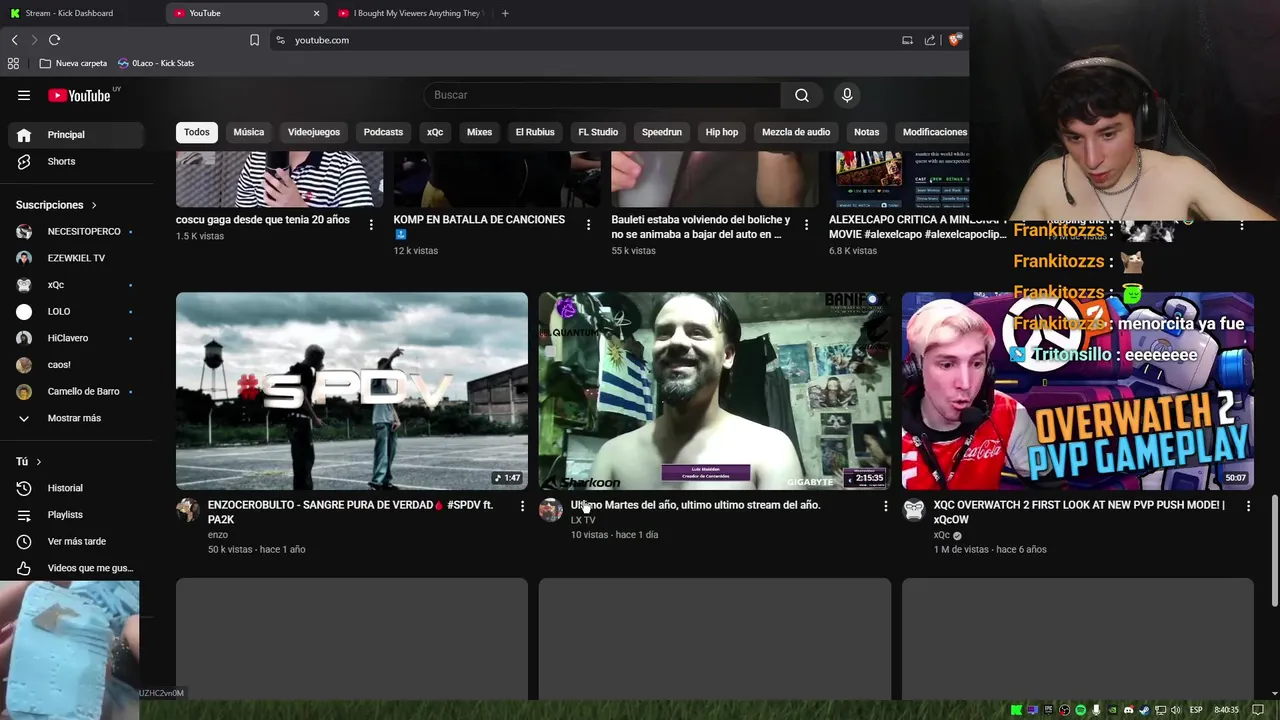The image size is (1280, 720).
Task: Open EZEWKIEL TV subscription channel
Action: [74, 258]
